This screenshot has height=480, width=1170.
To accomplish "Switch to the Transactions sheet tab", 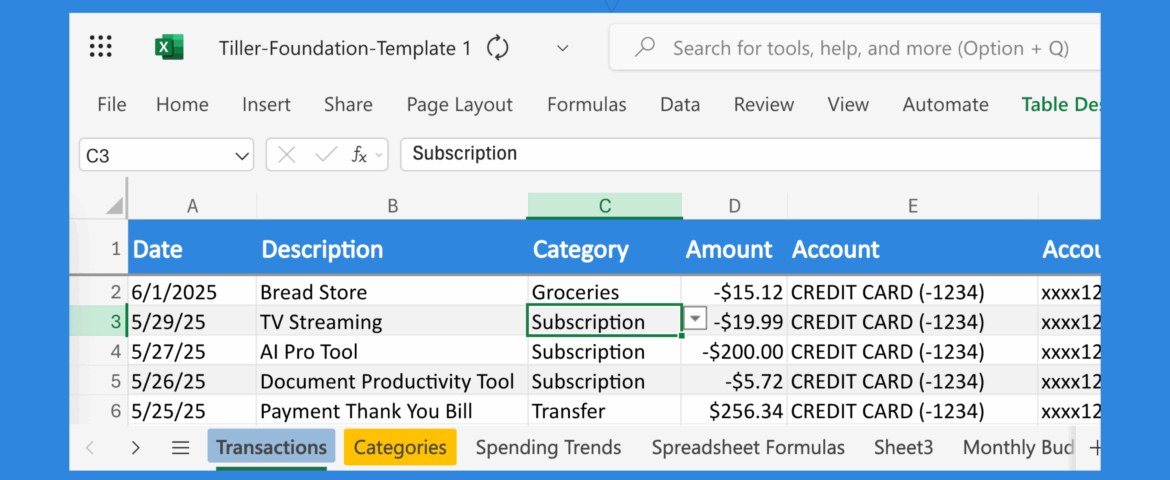I will click(x=272, y=447).
